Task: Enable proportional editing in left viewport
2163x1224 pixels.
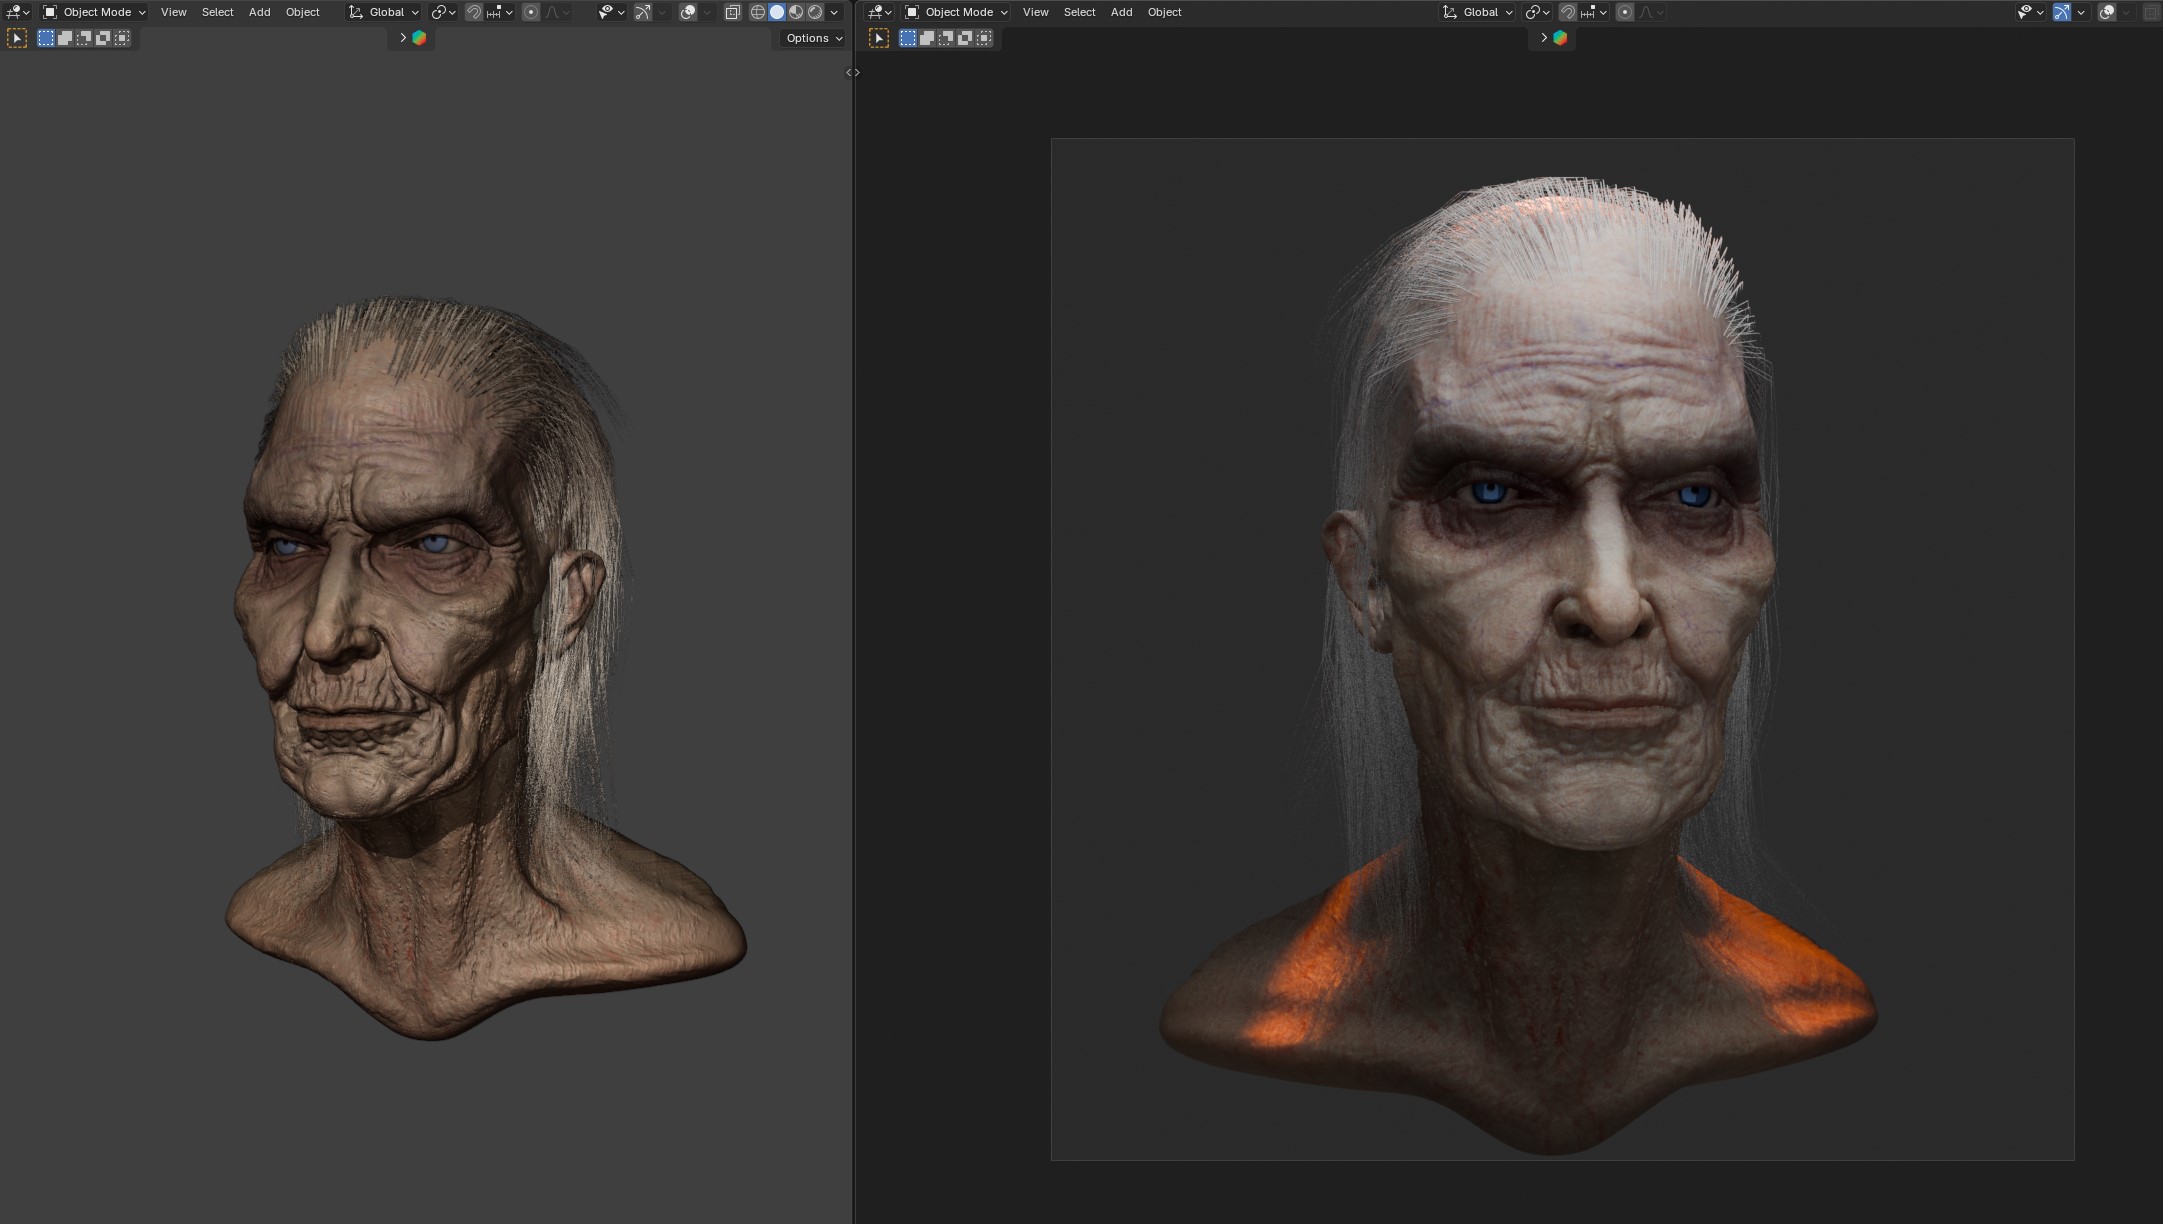Action: coord(531,12)
